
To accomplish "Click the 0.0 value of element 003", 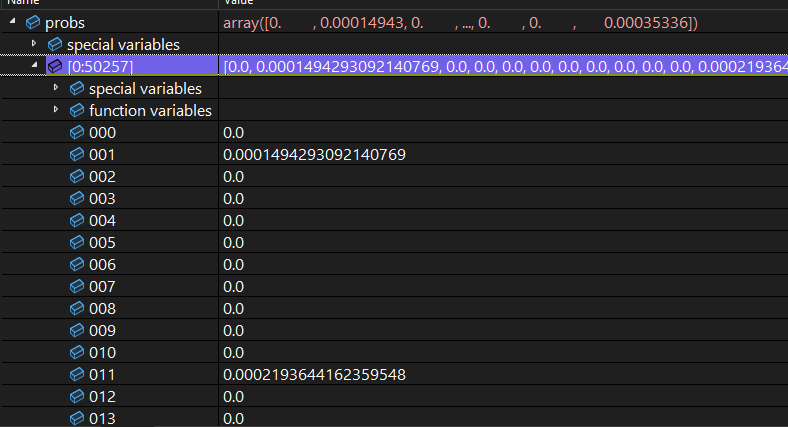I will point(234,198).
